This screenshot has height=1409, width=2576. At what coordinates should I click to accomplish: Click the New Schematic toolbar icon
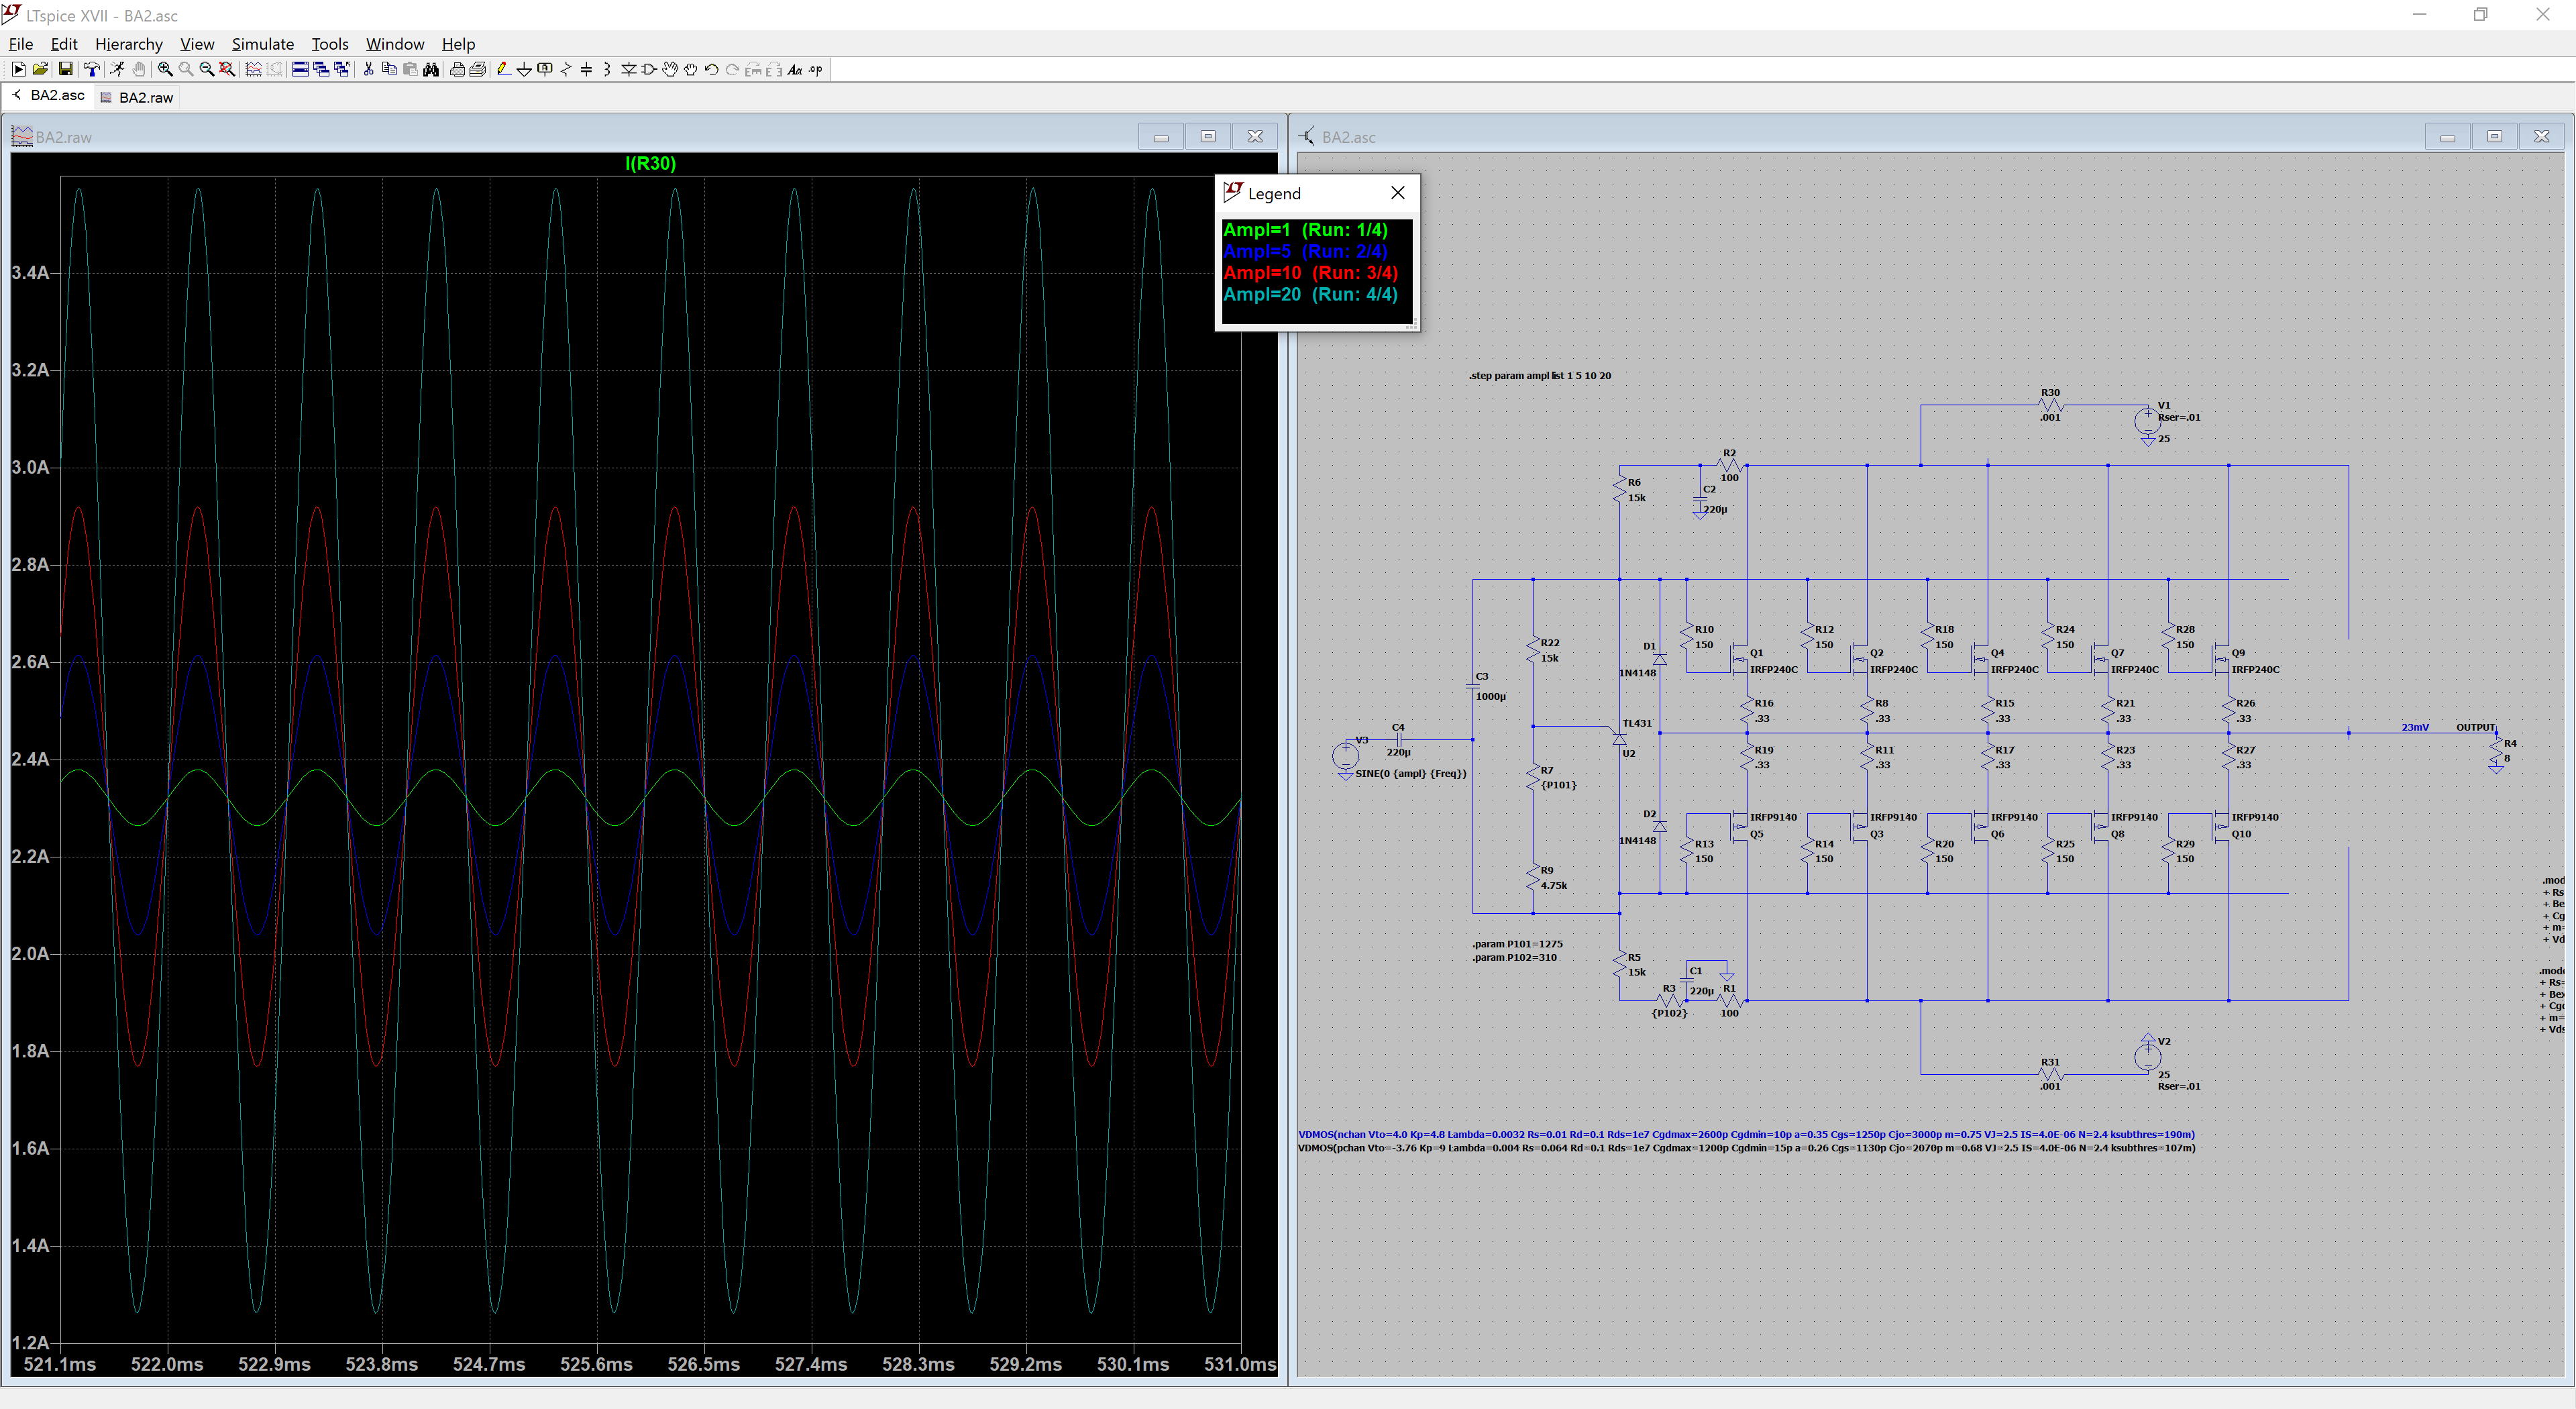pos(18,69)
